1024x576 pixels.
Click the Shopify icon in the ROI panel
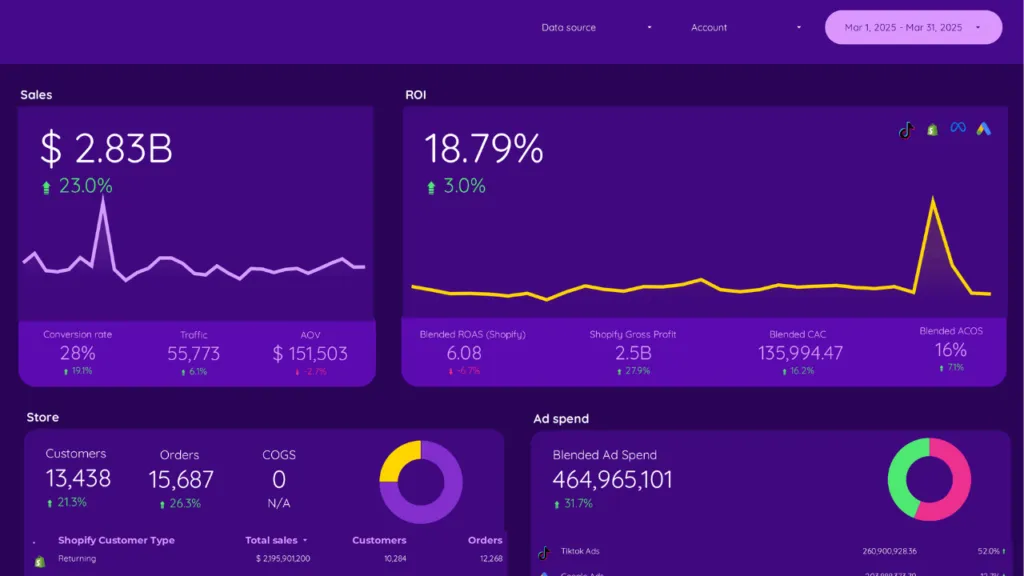tap(931, 129)
